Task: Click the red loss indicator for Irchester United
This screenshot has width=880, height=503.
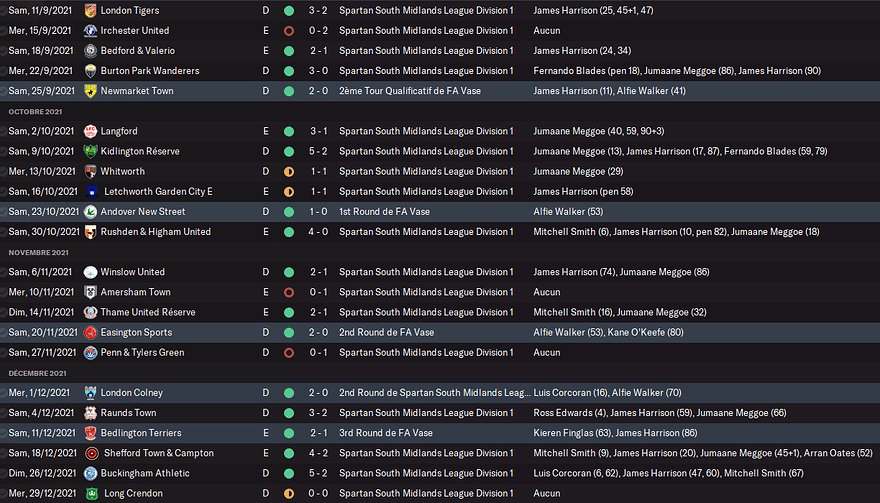Action: tap(289, 31)
